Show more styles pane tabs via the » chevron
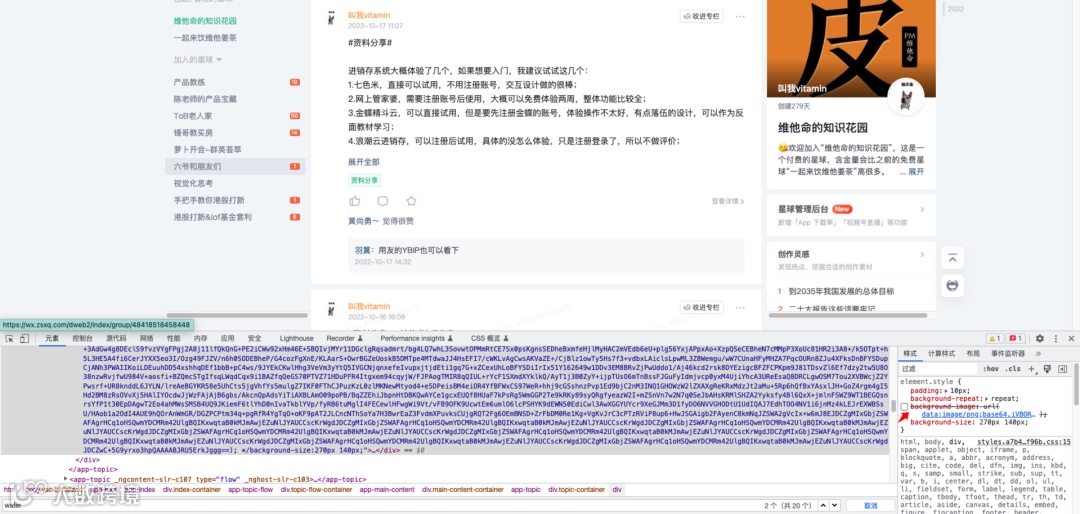This screenshot has height=514, width=1080. click(1039, 353)
